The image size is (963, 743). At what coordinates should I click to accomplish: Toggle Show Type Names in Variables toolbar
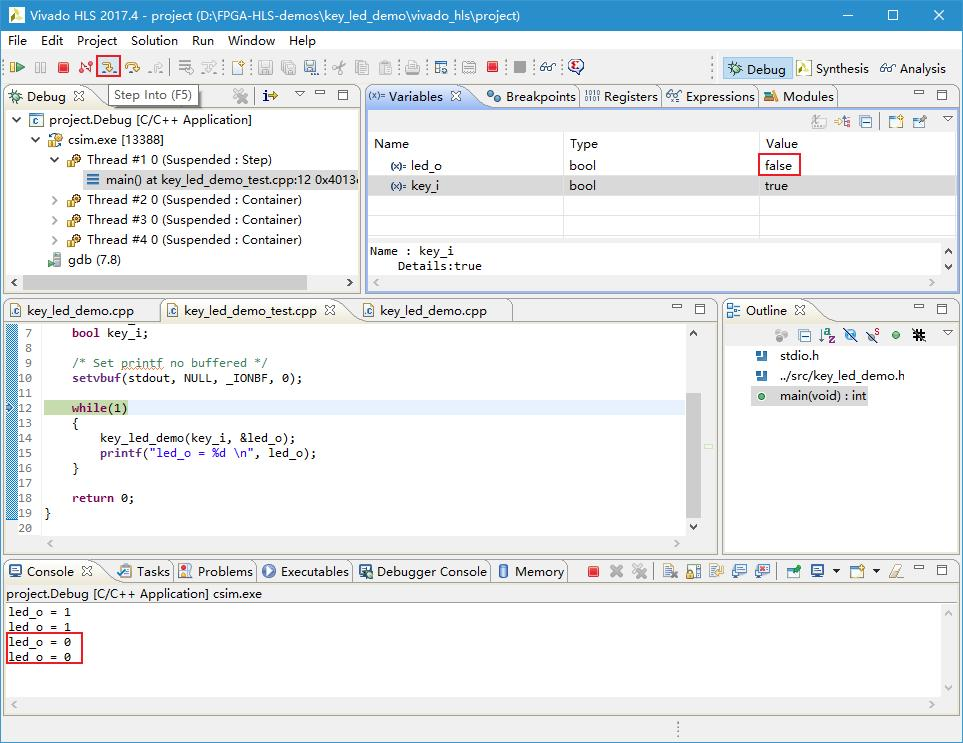(x=819, y=122)
